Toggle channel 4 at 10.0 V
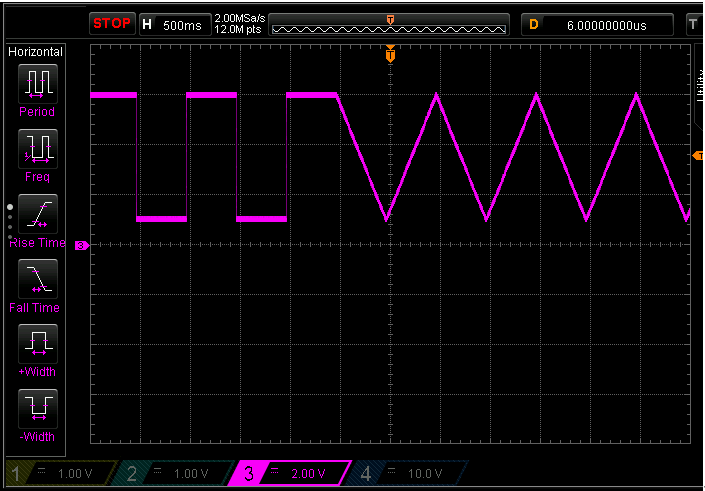This screenshot has width=705, height=491. (x=408, y=473)
